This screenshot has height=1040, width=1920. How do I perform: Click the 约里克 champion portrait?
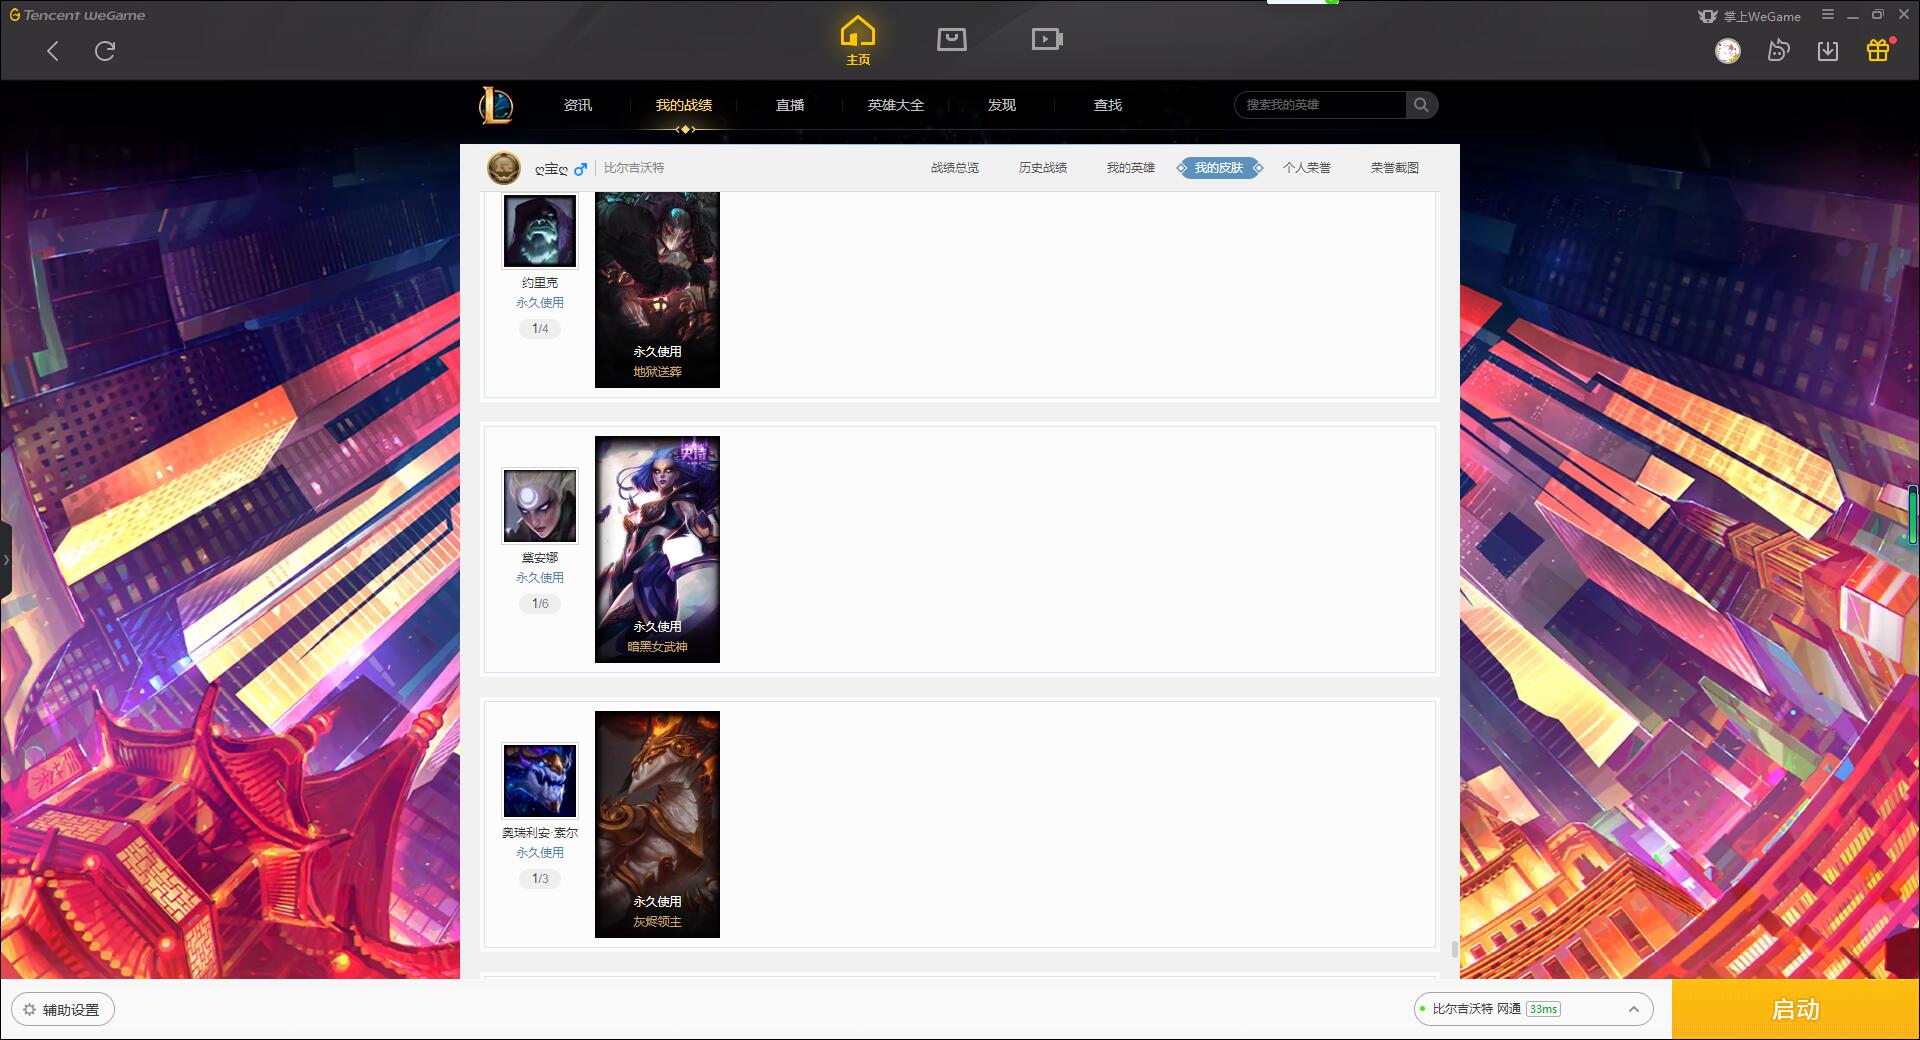point(540,230)
